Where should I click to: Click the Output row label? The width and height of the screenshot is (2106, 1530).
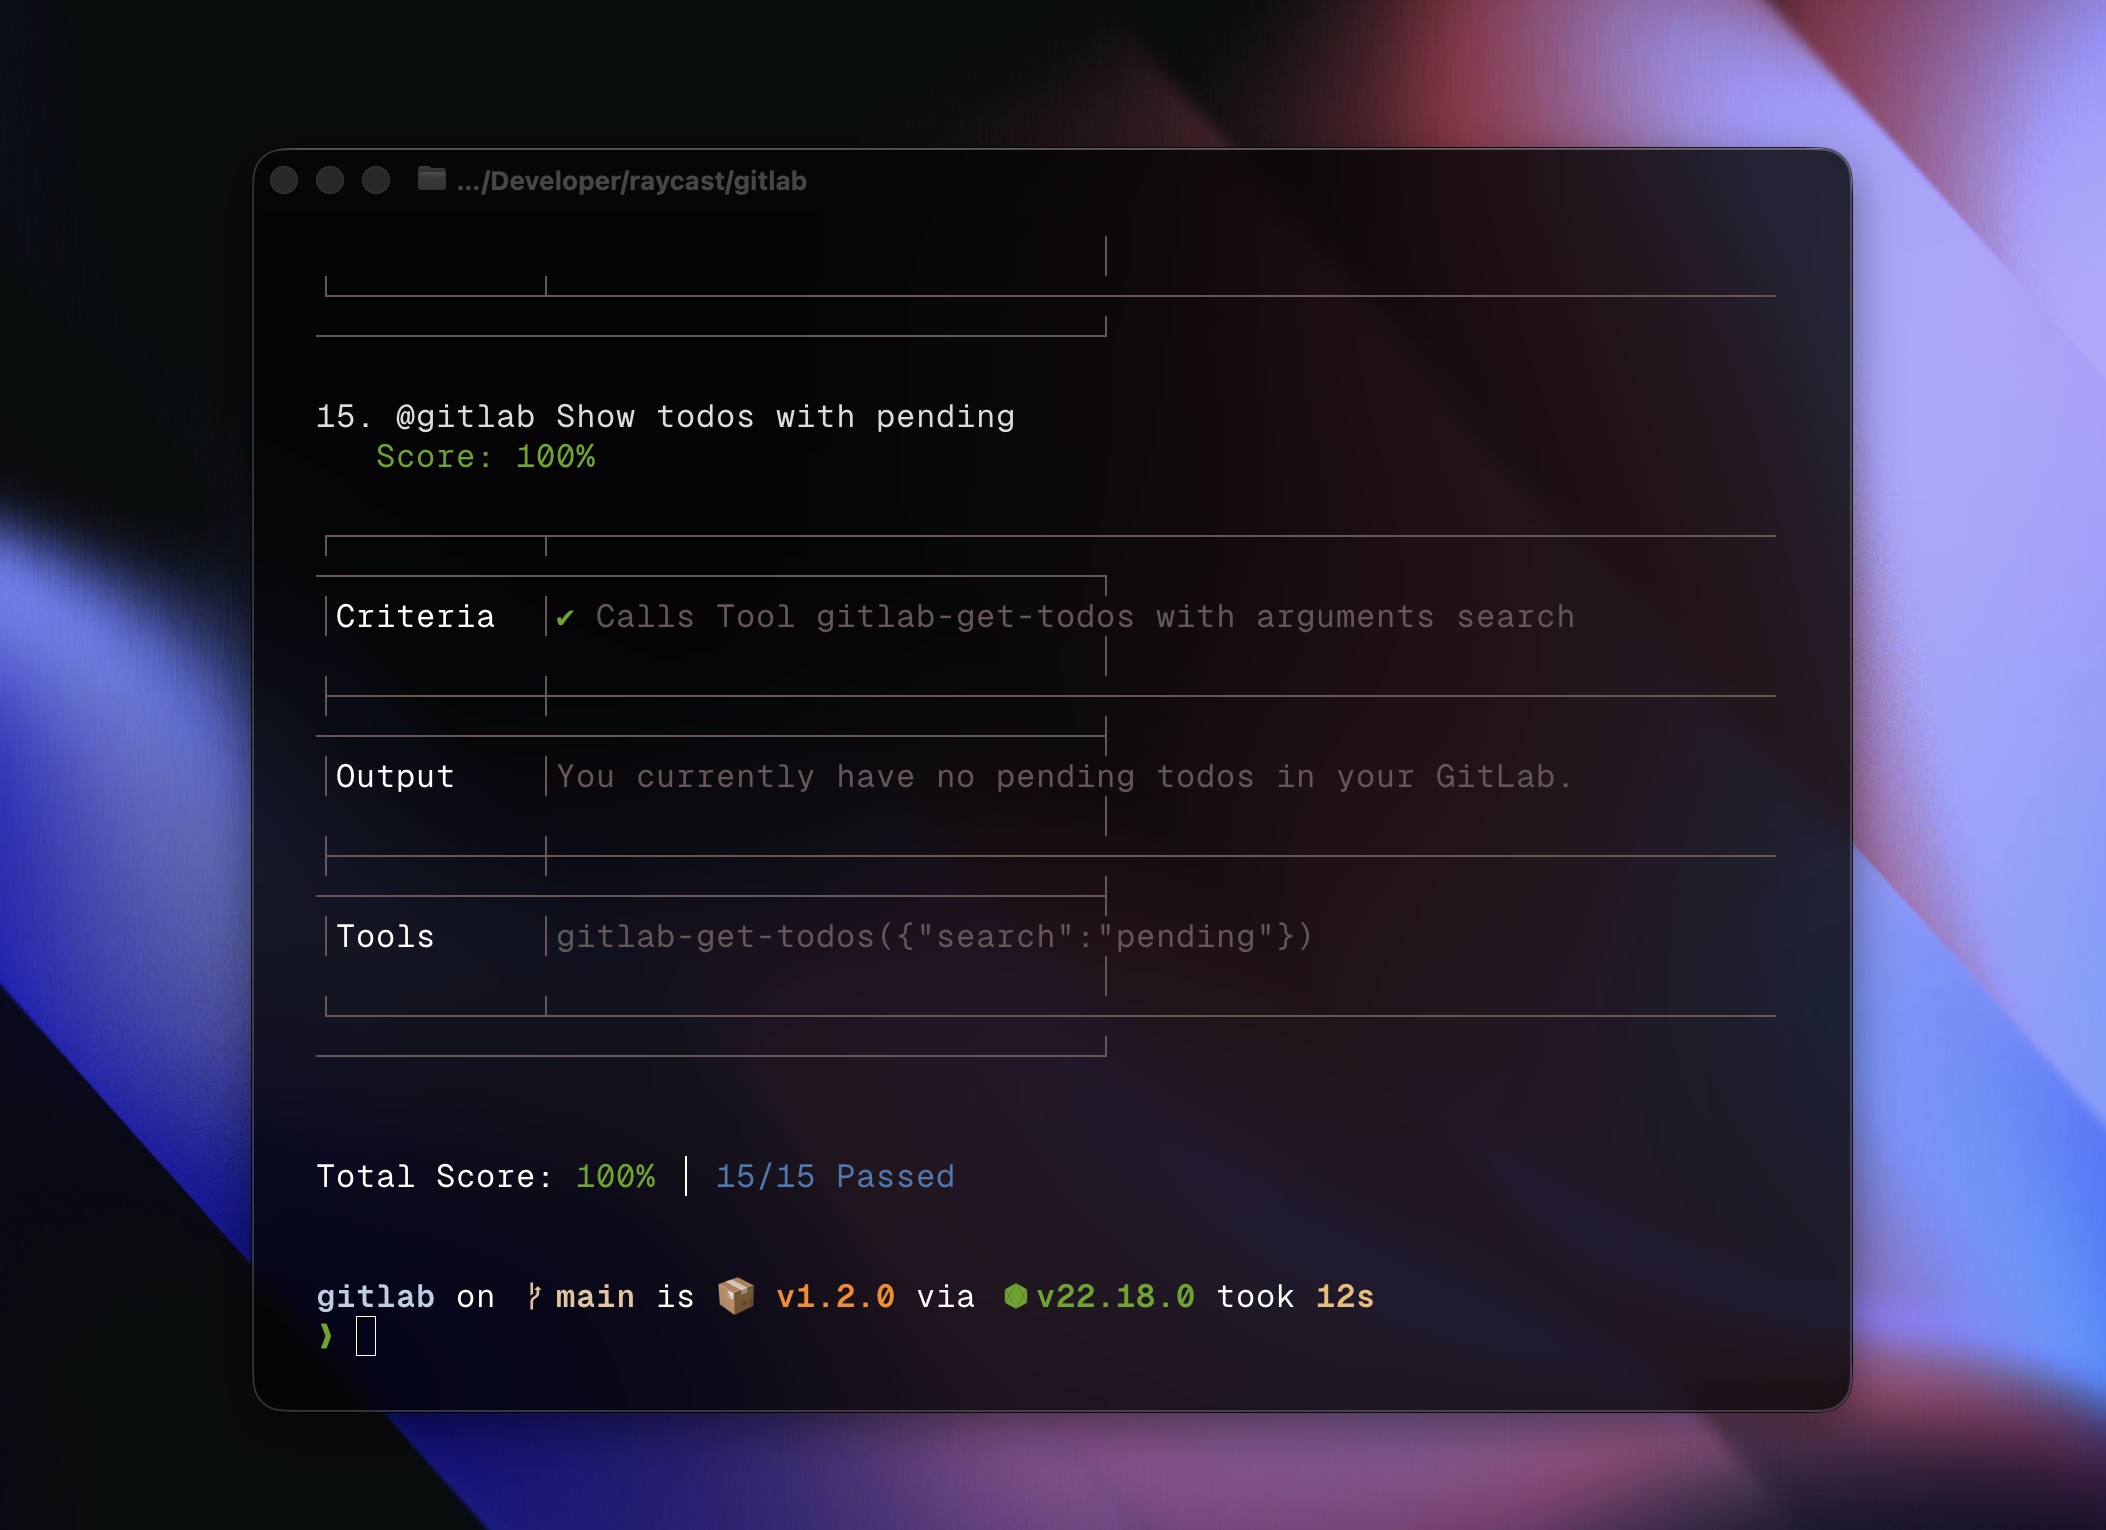tap(395, 777)
